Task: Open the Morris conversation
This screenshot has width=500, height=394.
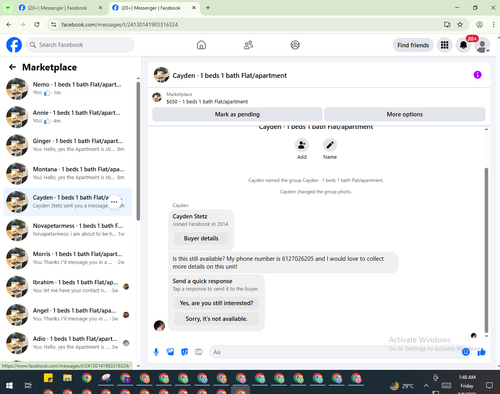Action: [x=68, y=258]
